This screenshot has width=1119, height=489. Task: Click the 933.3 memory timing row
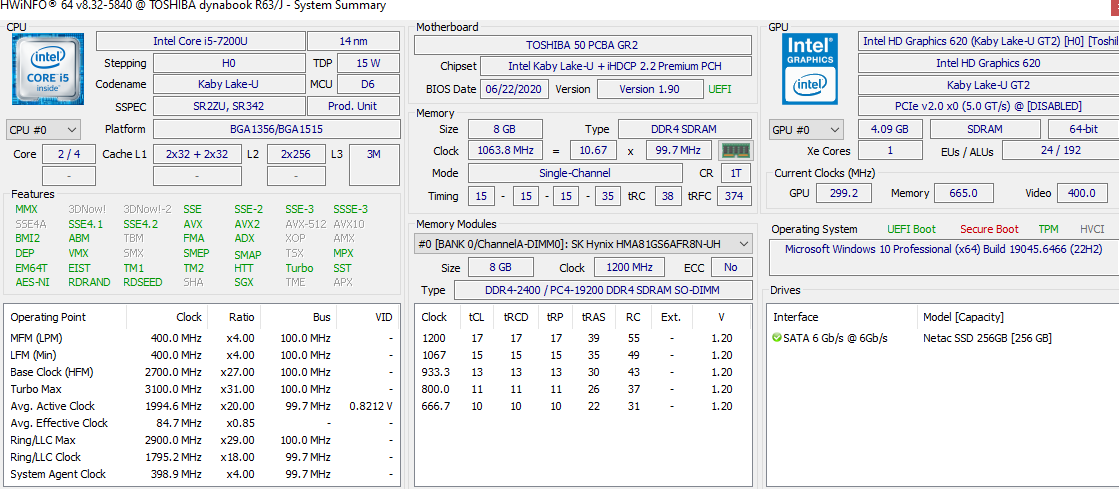[x=583, y=372]
